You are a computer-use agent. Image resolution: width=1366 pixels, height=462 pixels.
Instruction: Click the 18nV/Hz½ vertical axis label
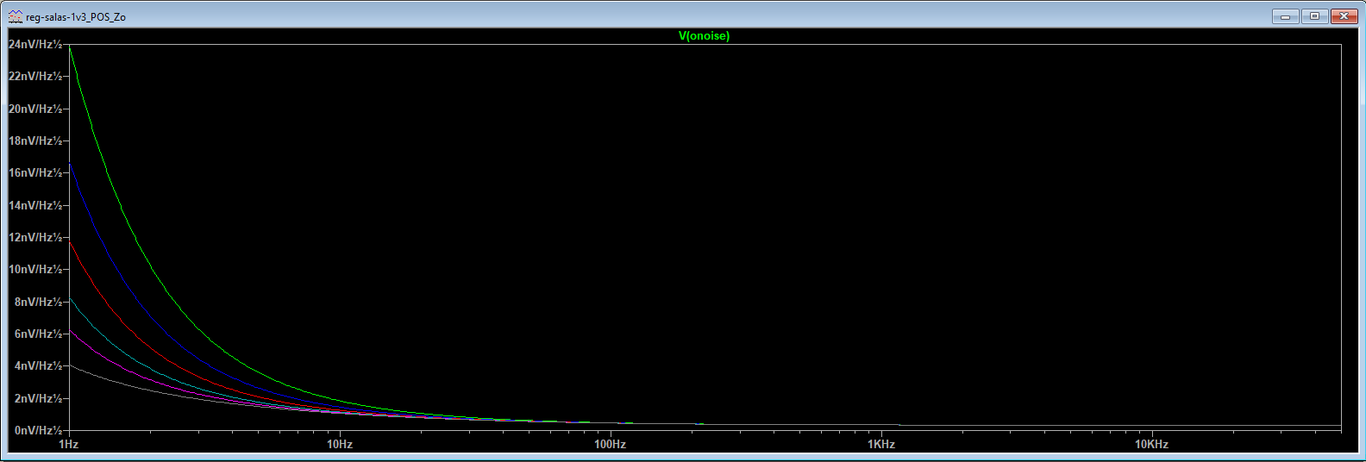click(35, 141)
